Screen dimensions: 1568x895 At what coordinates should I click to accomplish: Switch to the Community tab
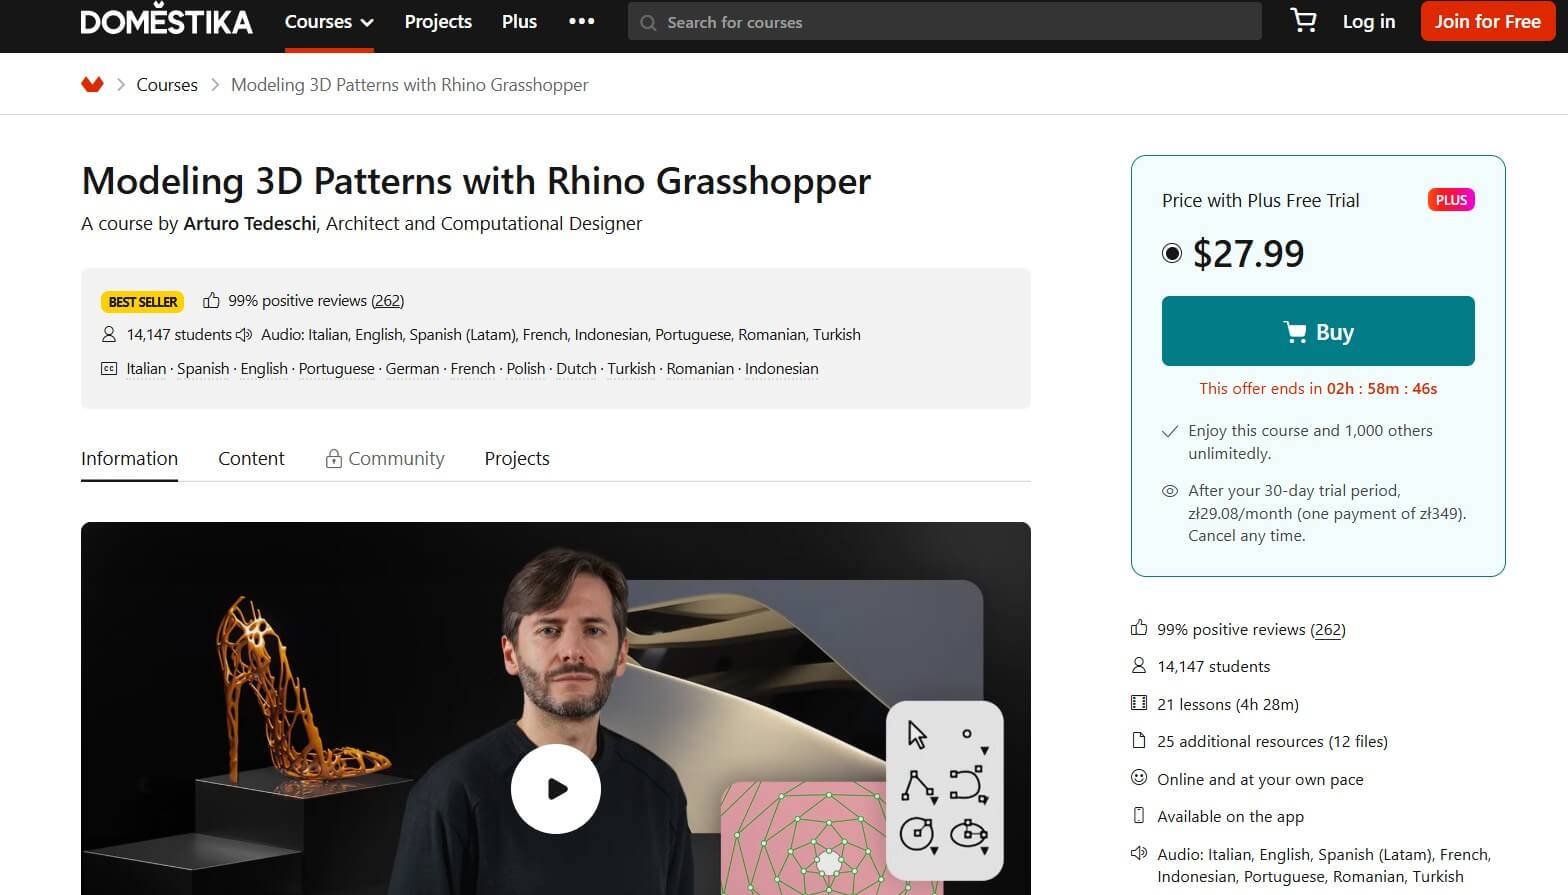pyautogui.click(x=385, y=458)
